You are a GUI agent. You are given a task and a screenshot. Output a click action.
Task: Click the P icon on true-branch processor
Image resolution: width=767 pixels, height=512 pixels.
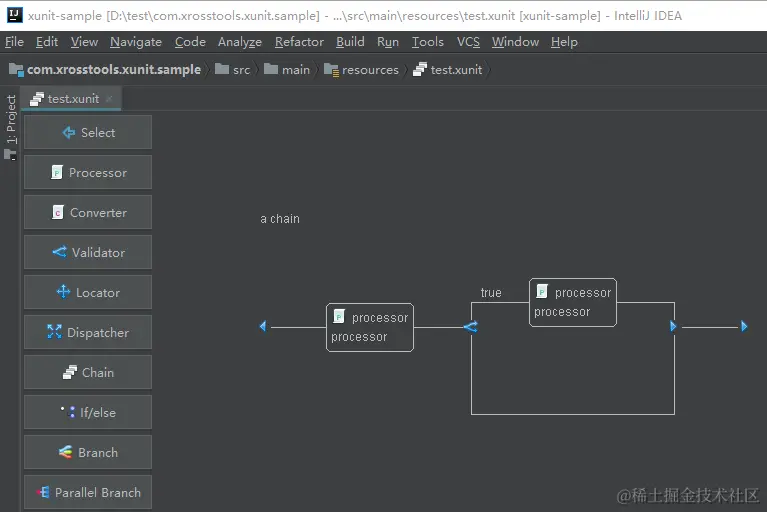[542, 291]
